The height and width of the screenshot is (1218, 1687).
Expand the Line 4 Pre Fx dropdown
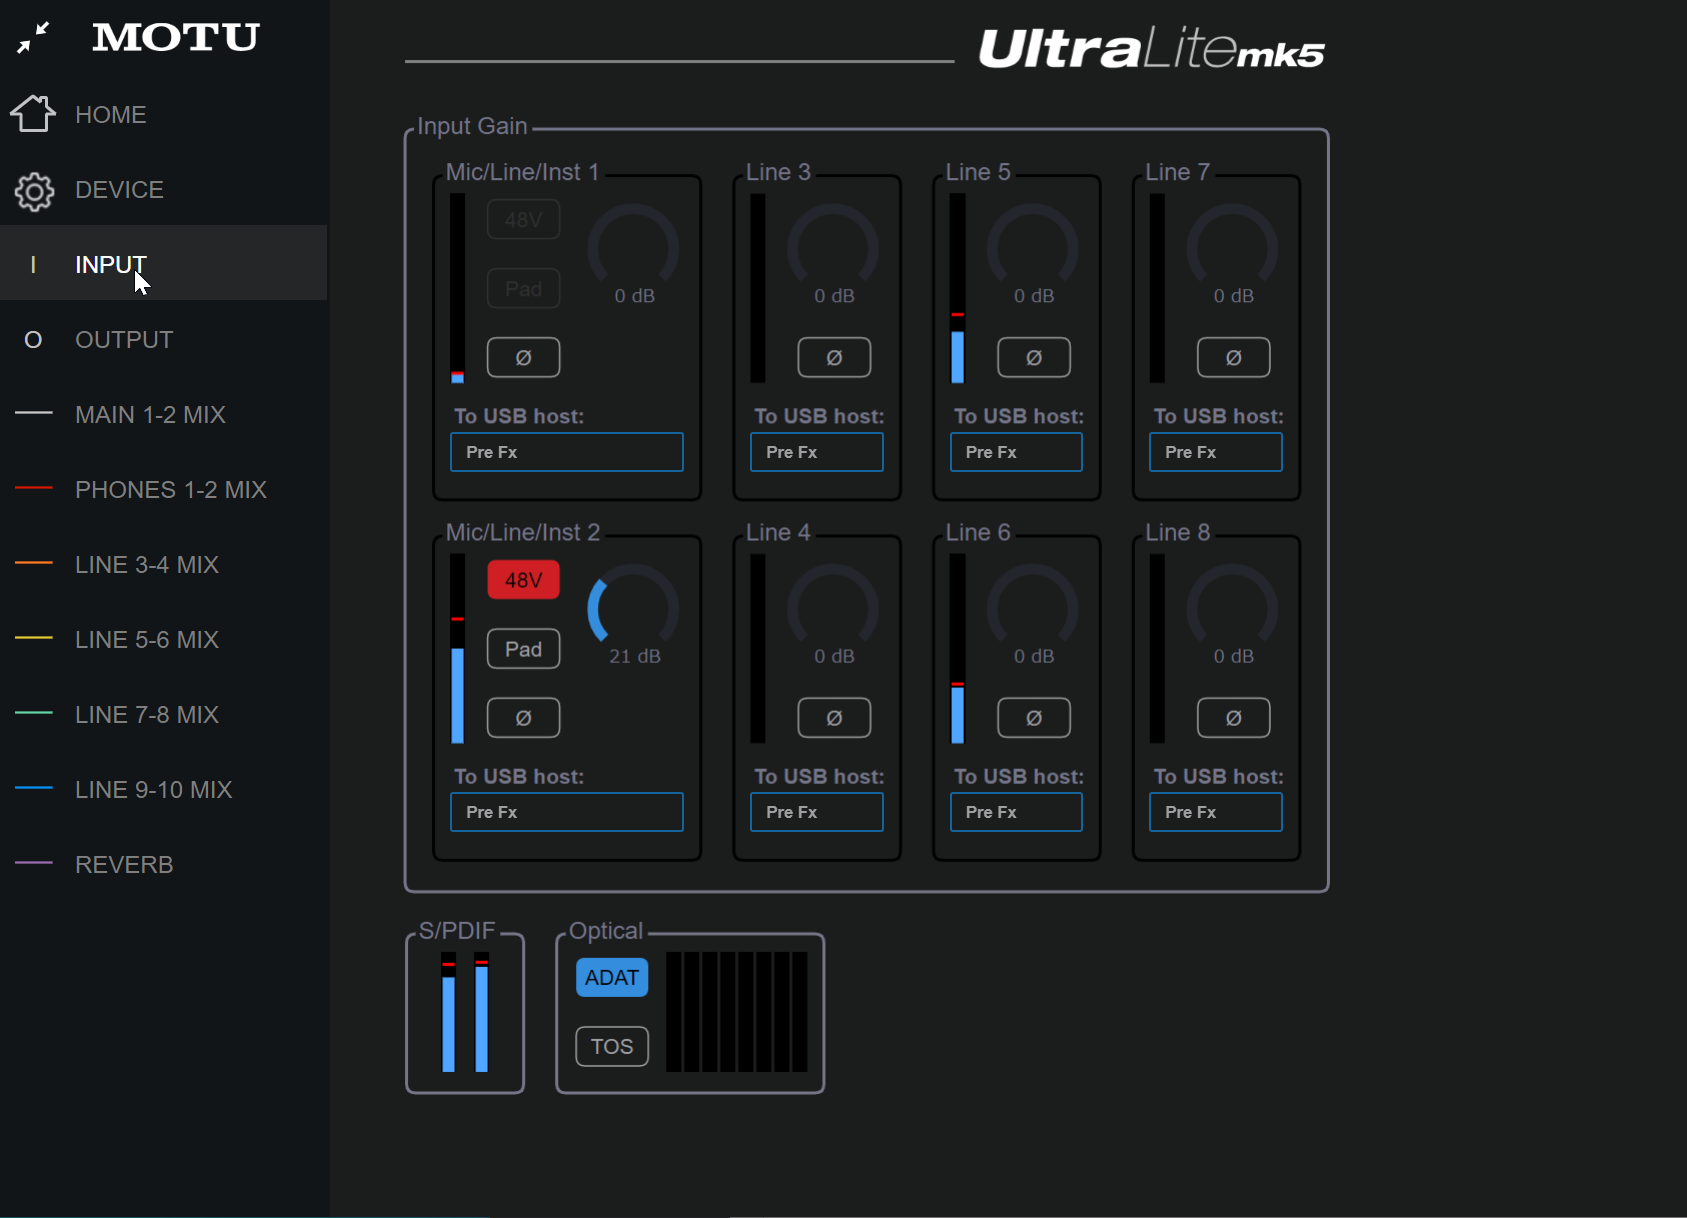point(816,812)
